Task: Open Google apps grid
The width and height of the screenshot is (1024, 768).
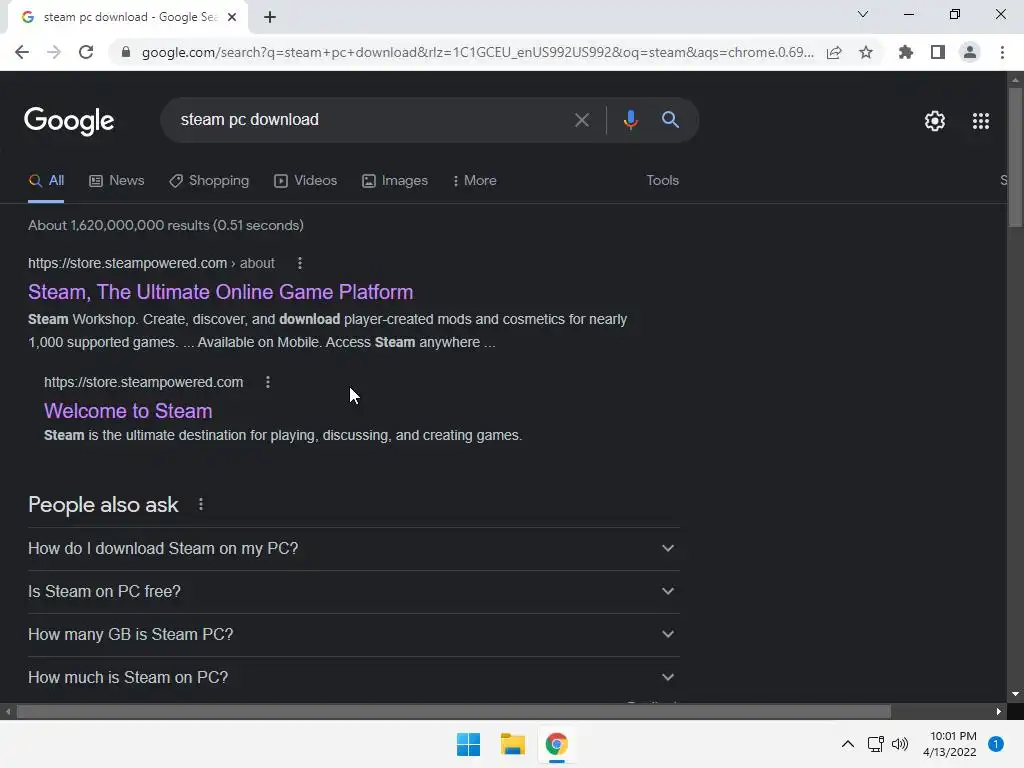Action: pyautogui.click(x=981, y=121)
